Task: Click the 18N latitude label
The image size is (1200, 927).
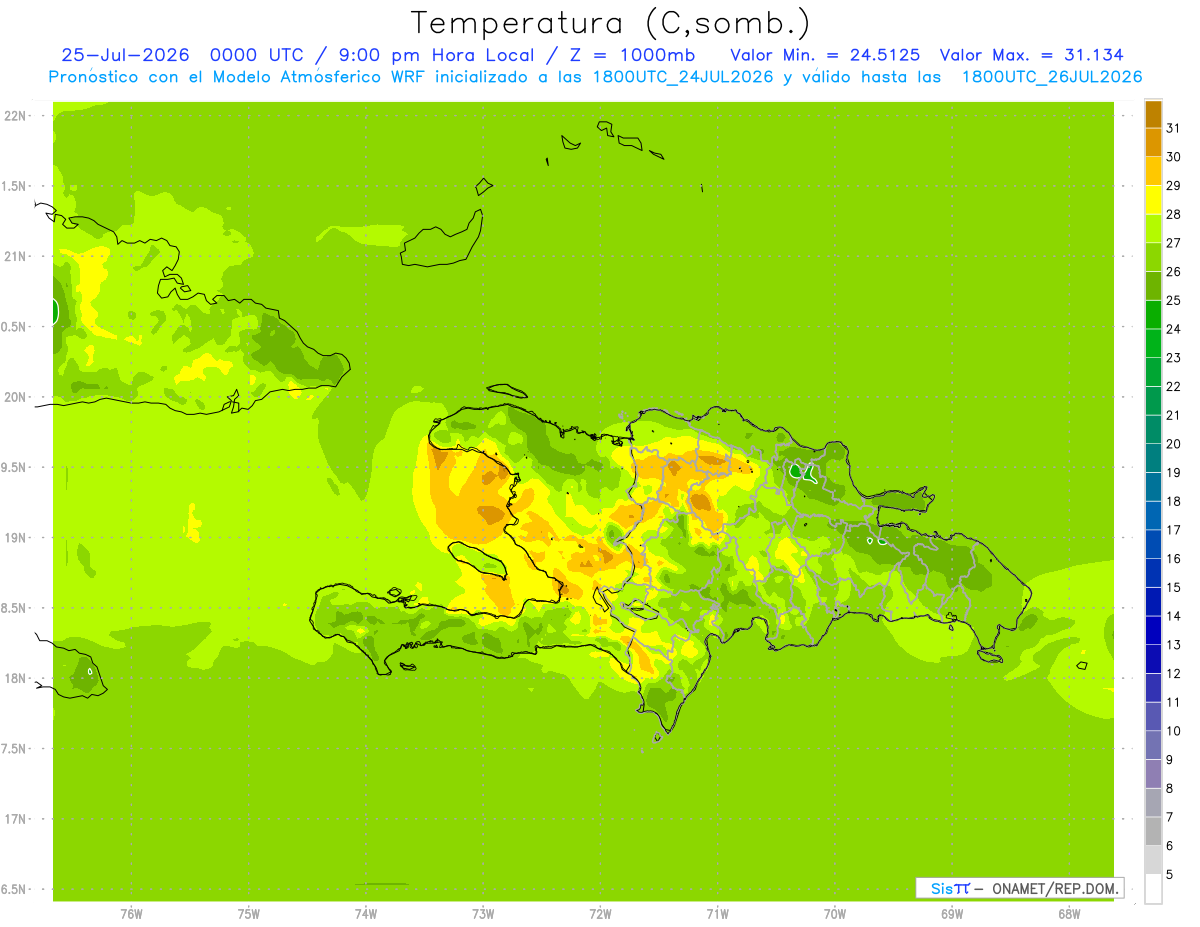Action: click(15, 678)
